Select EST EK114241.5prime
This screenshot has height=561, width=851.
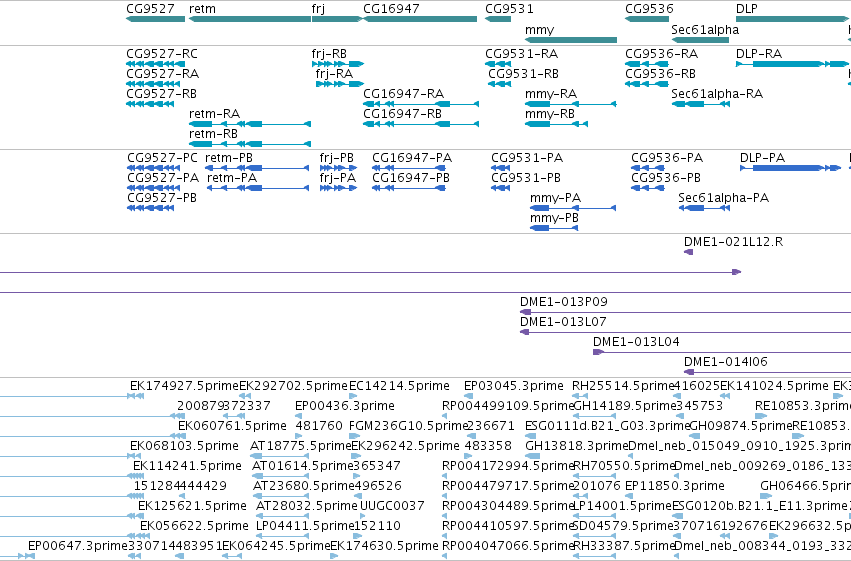(x=187, y=466)
